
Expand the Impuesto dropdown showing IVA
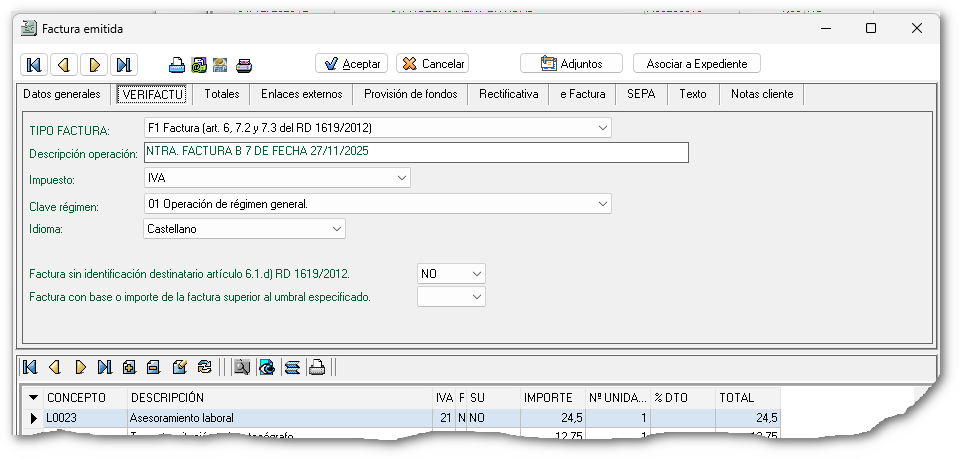401,178
